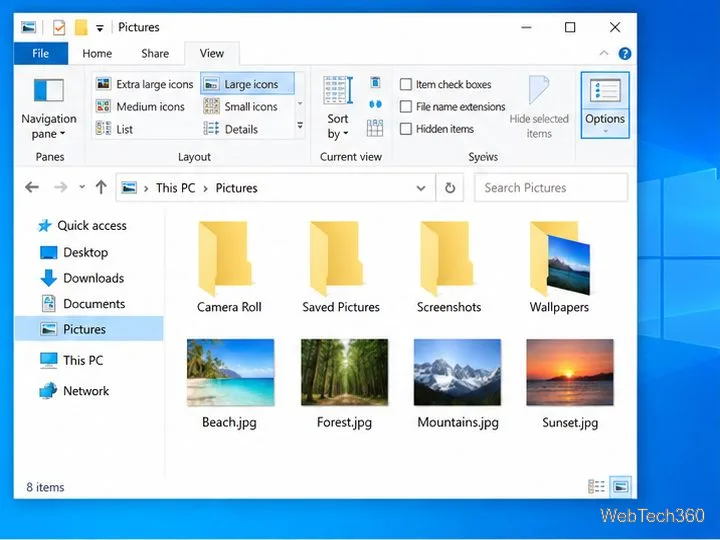Expand the address bar history dropdown

click(421, 188)
